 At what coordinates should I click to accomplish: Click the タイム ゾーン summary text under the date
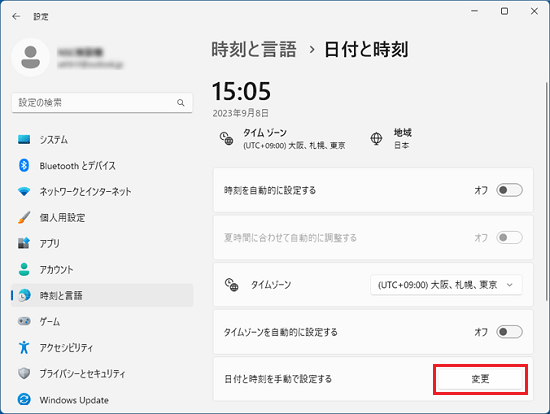(294, 138)
